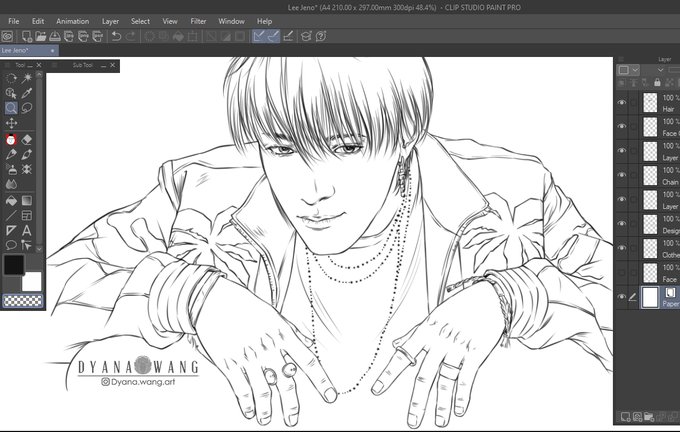Image resolution: width=680 pixels, height=432 pixels.
Task: Click the Scale/Rotate transform icon
Action: click(x=193, y=36)
